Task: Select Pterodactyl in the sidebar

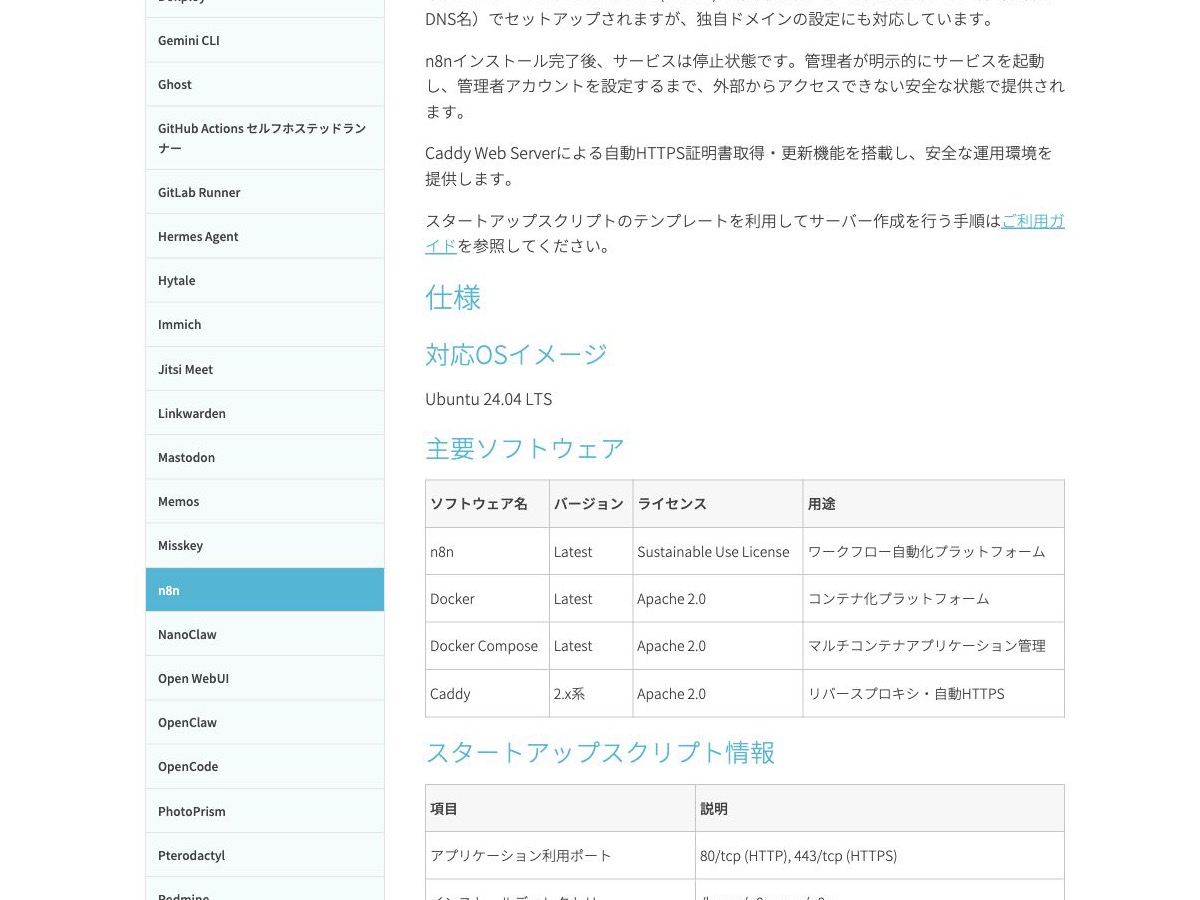Action: pyautogui.click(x=265, y=855)
